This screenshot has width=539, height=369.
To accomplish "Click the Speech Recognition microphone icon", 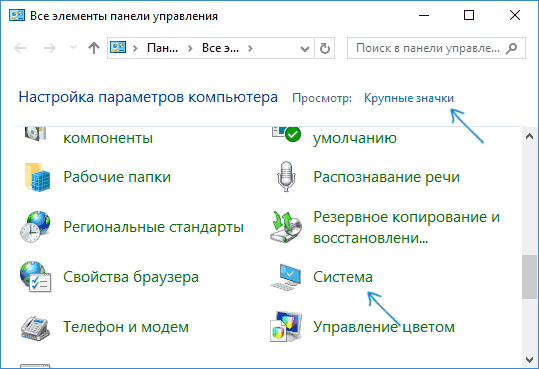I will (x=286, y=177).
